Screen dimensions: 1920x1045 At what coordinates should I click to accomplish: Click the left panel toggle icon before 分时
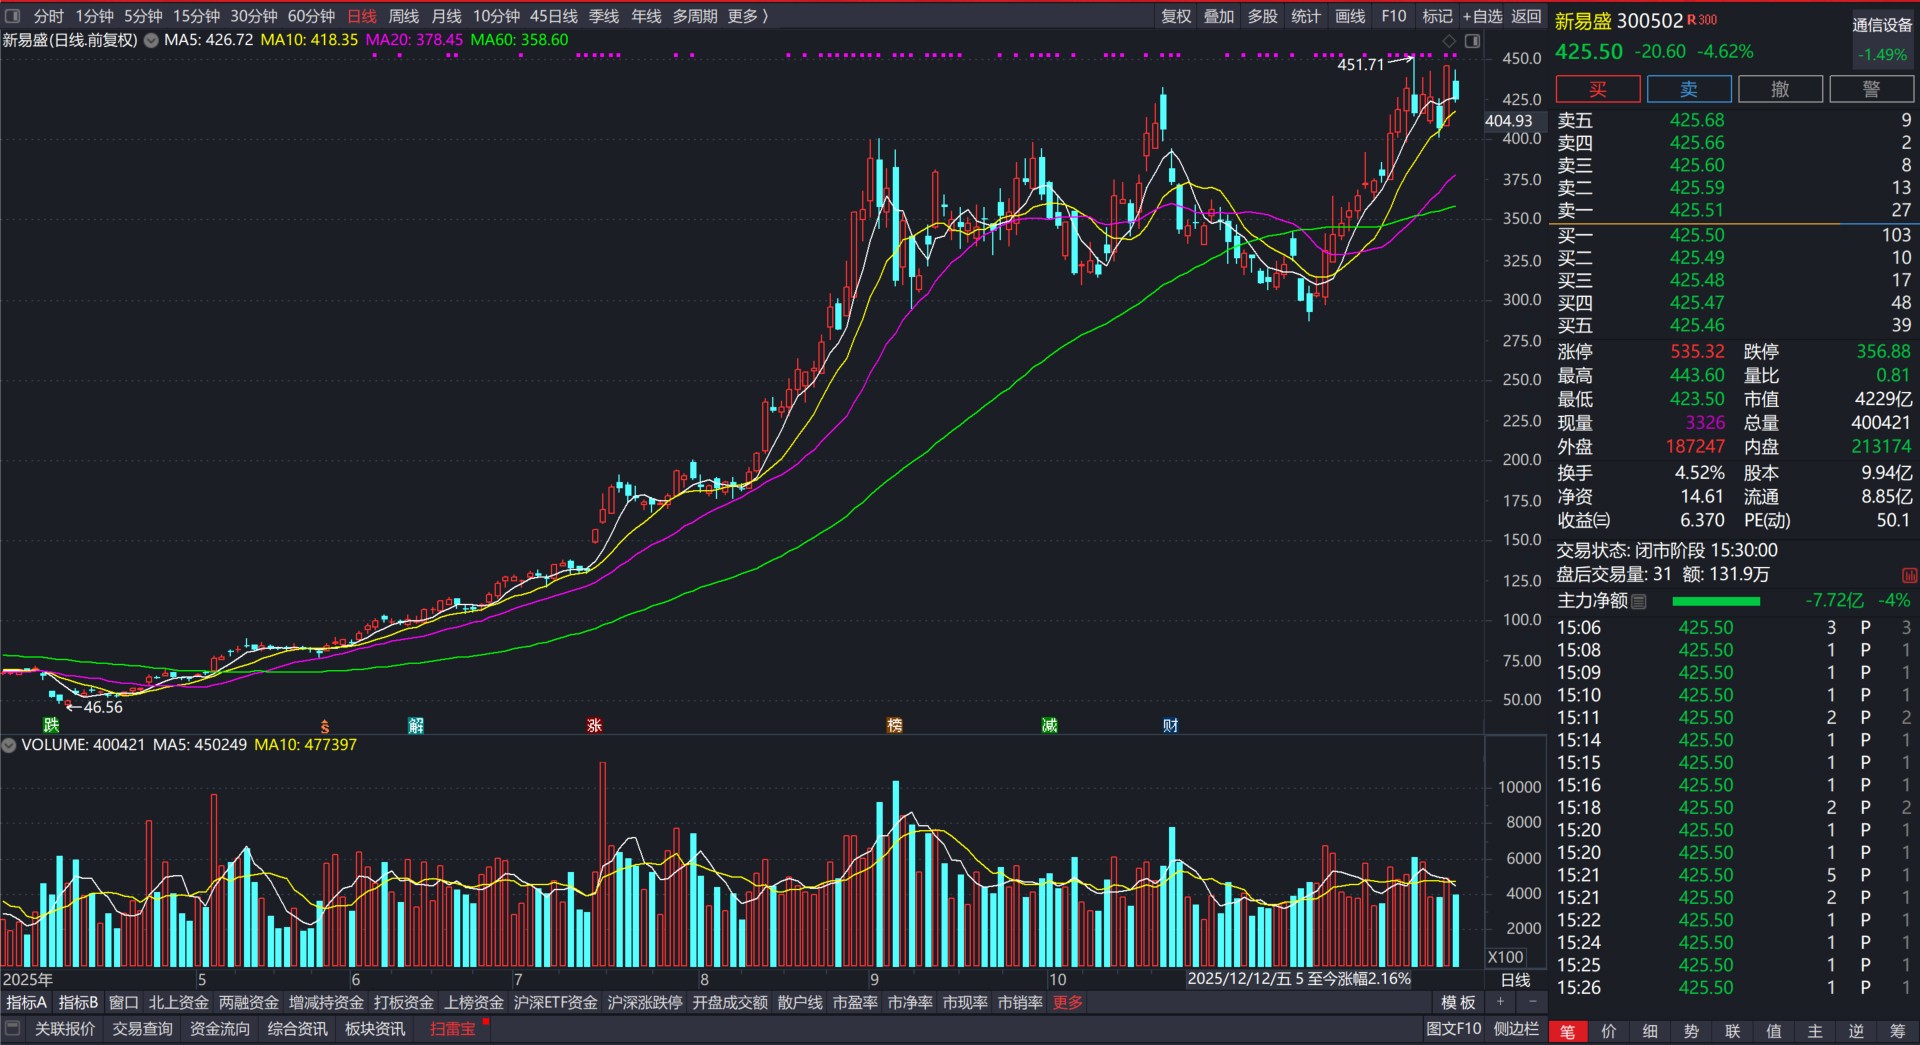[13, 16]
